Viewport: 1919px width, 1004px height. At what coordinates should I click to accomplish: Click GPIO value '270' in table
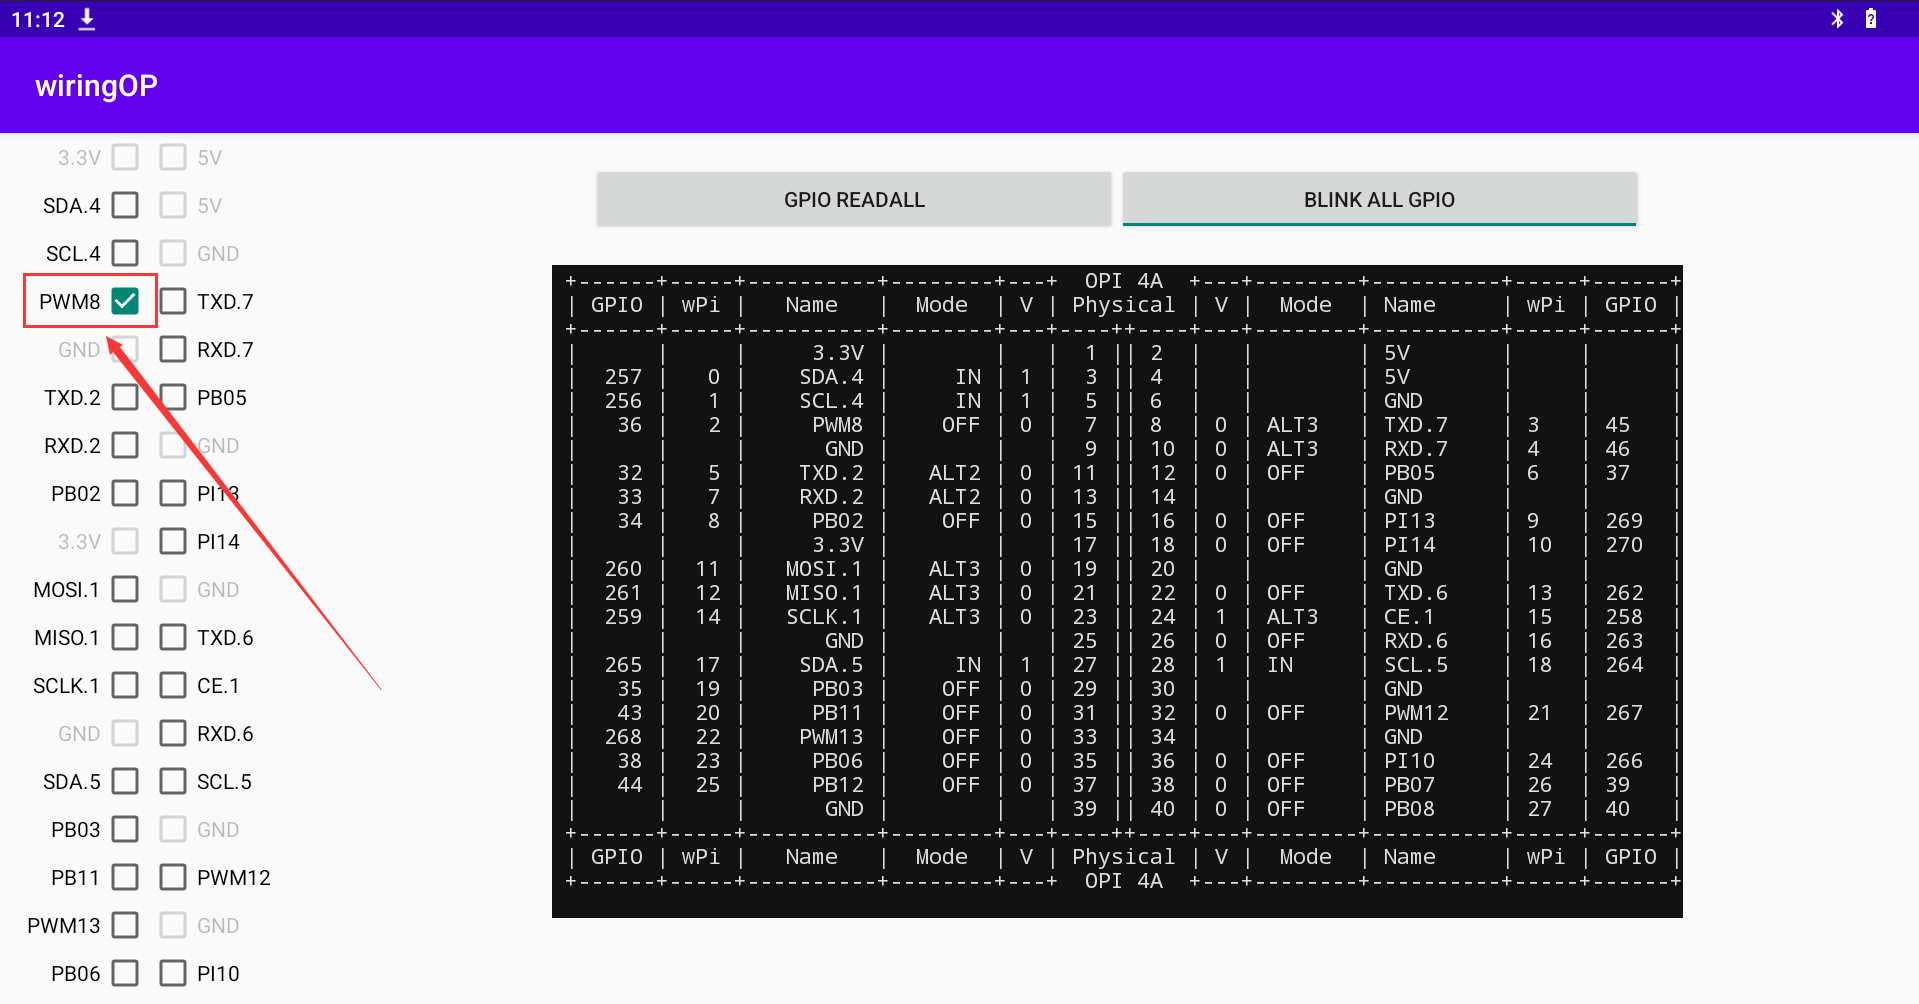click(x=1624, y=545)
